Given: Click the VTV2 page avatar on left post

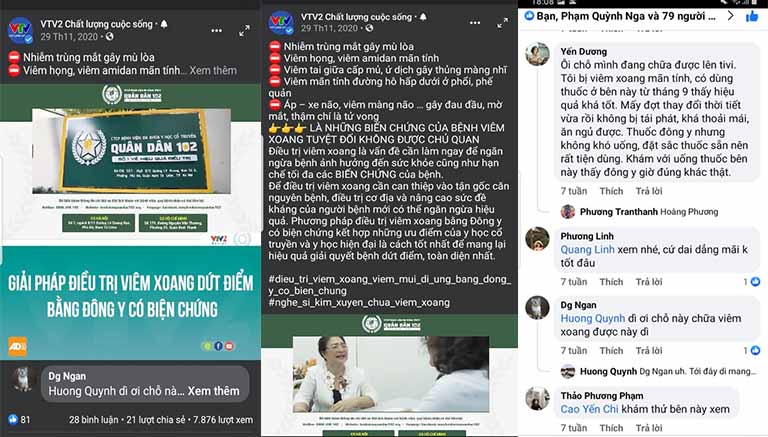Looking at the screenshot, I should coord(20,30).
